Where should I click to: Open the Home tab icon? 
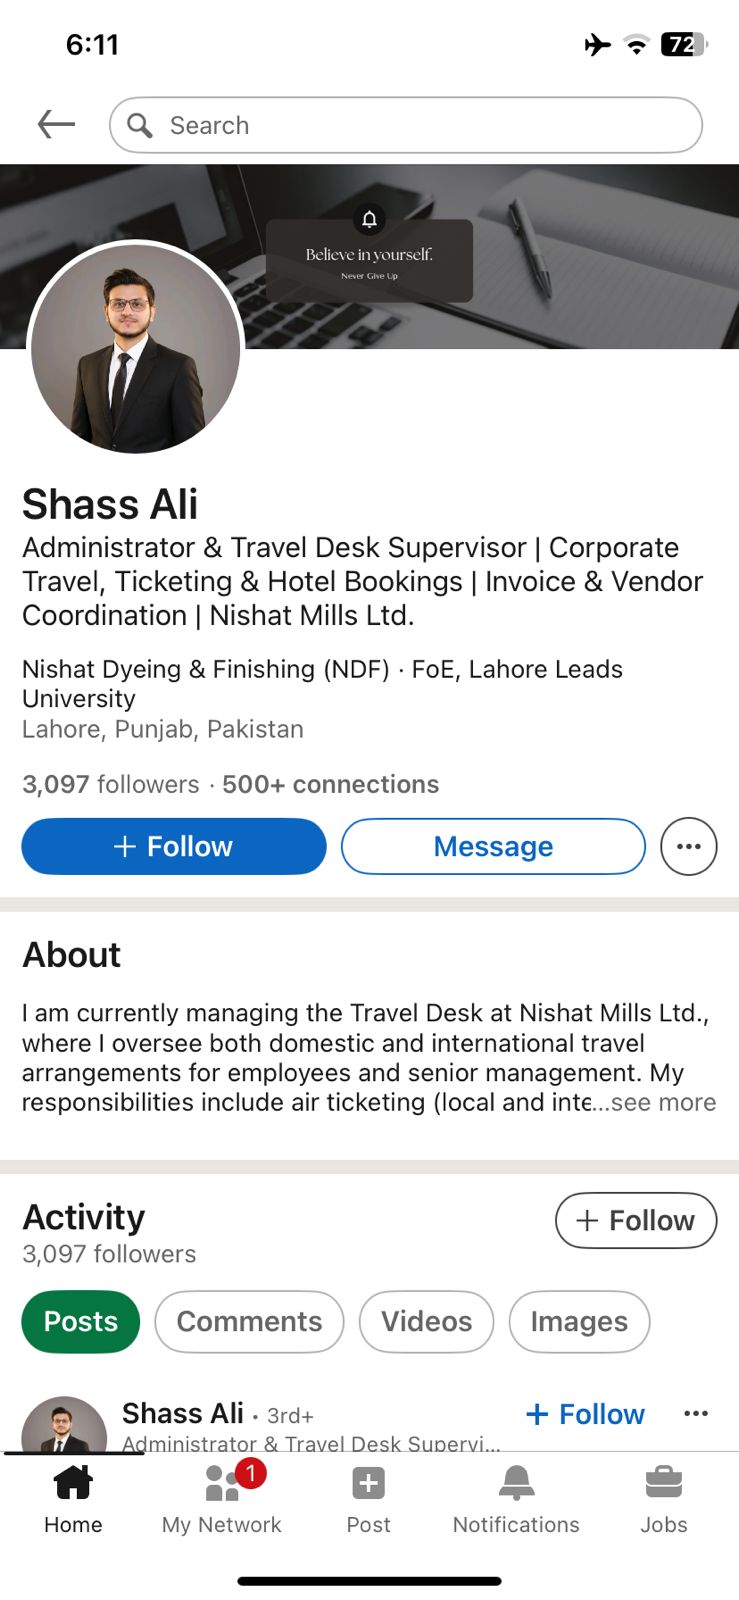click(x=73, y=1497)
